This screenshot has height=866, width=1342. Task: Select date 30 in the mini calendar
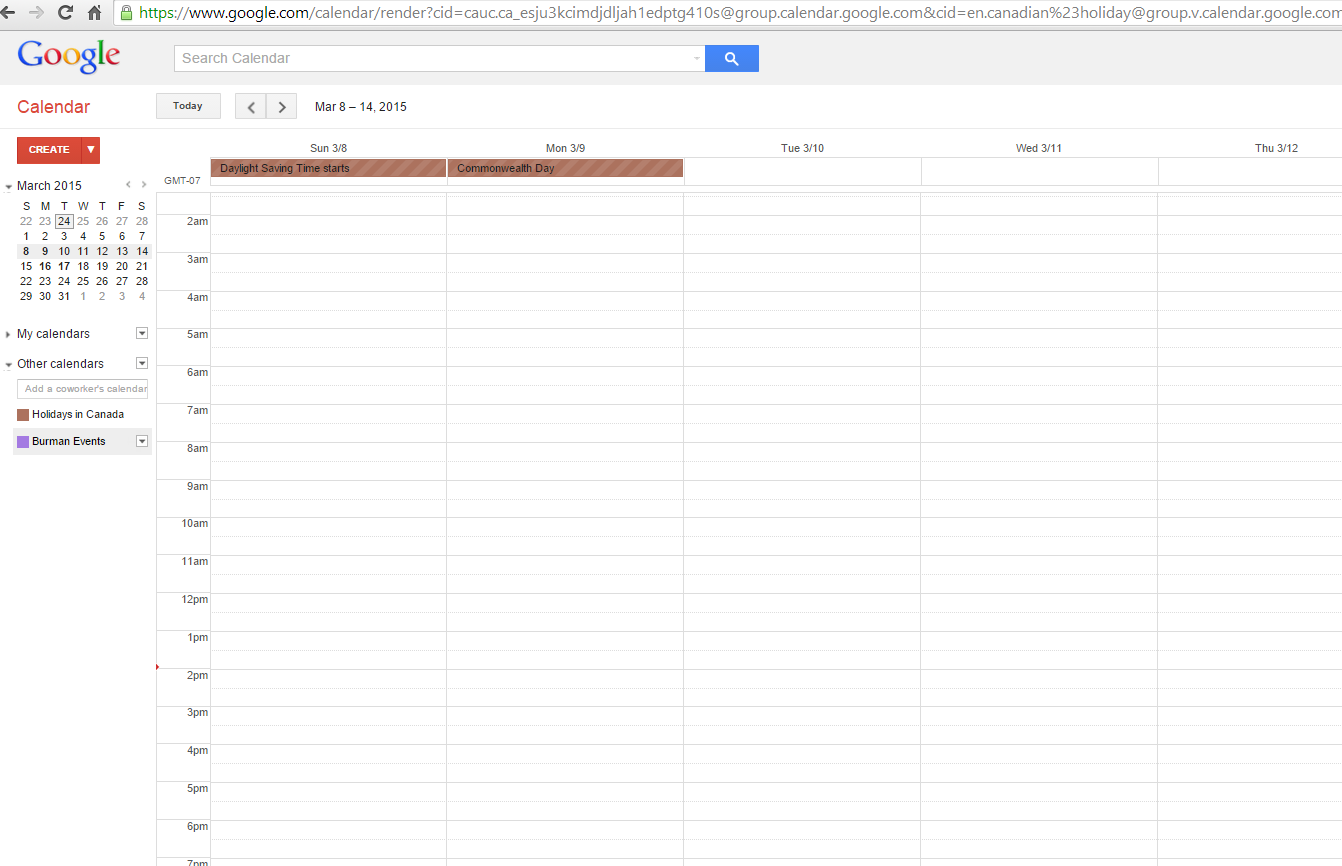point(45,297)
